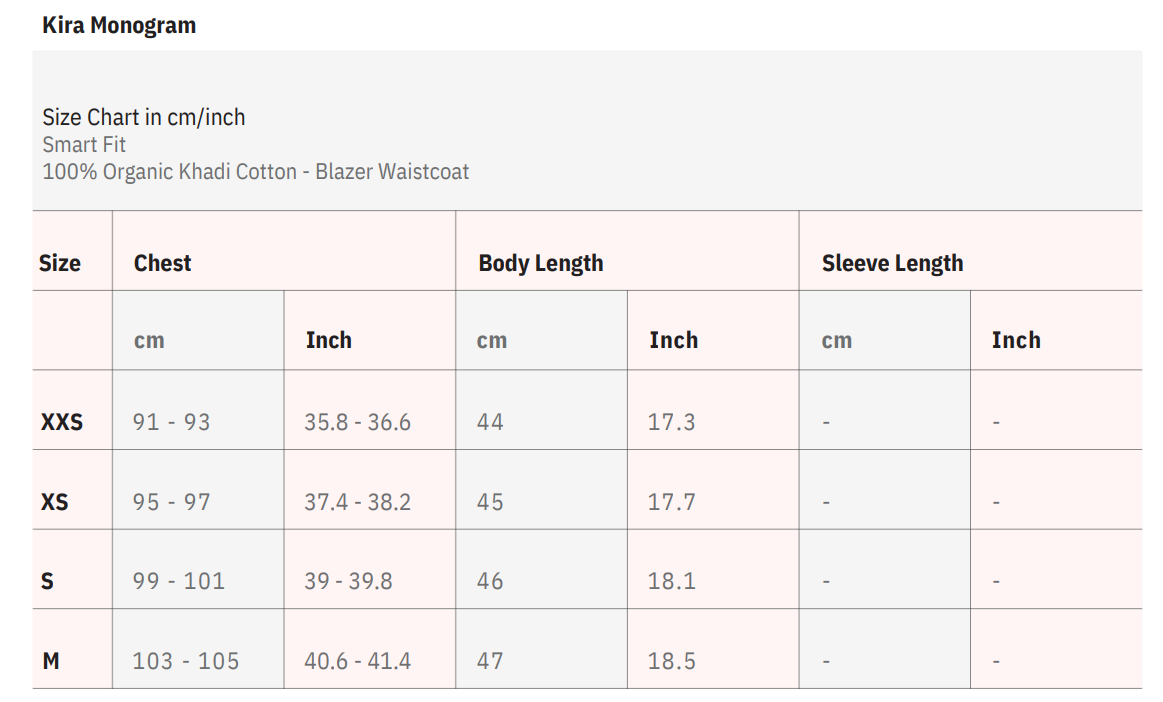Click the Size column header
Viewport: 1163px width, 702px height.
tap(60, 264)
